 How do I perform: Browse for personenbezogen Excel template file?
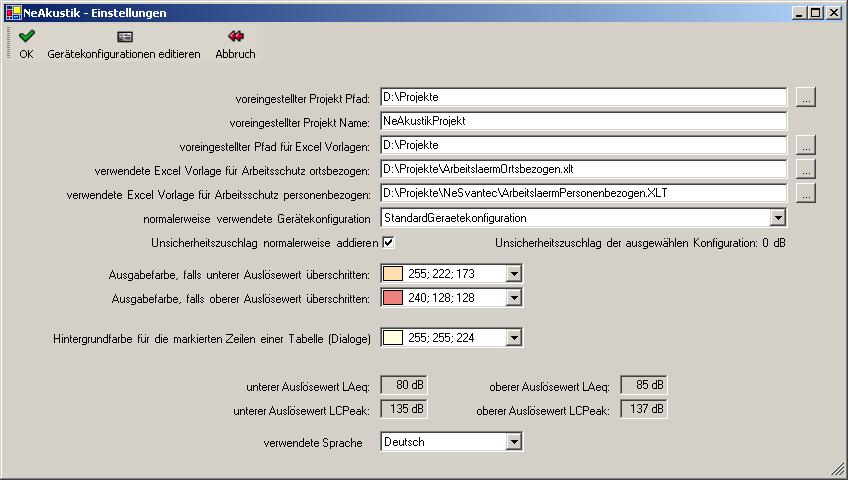(x=806, y=193)
